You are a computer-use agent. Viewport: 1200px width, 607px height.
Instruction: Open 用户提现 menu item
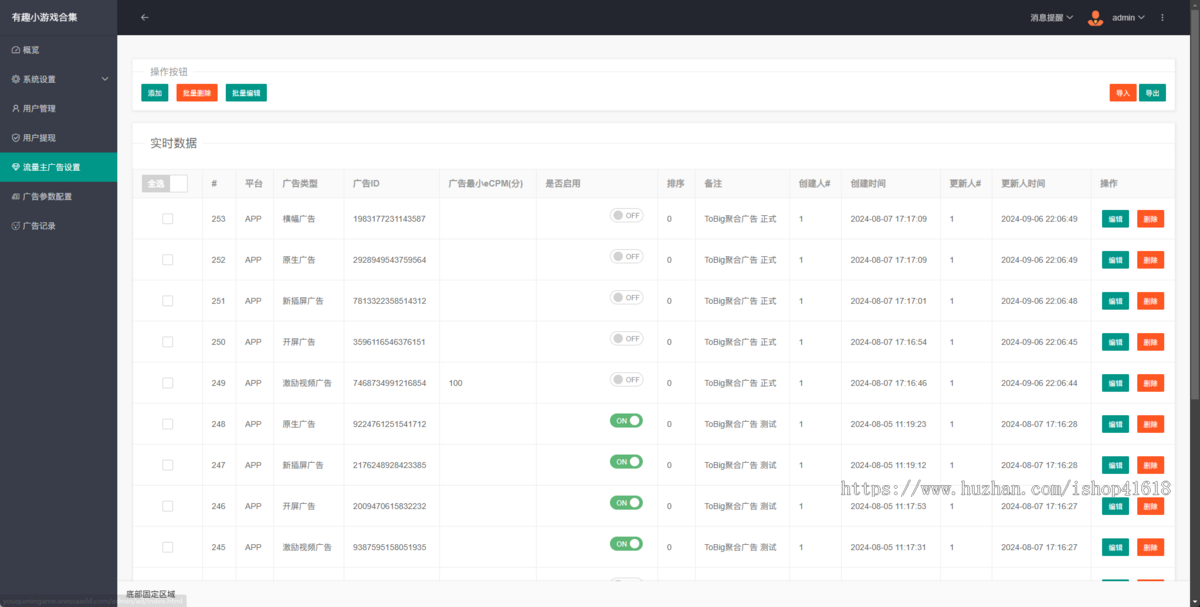58,138
